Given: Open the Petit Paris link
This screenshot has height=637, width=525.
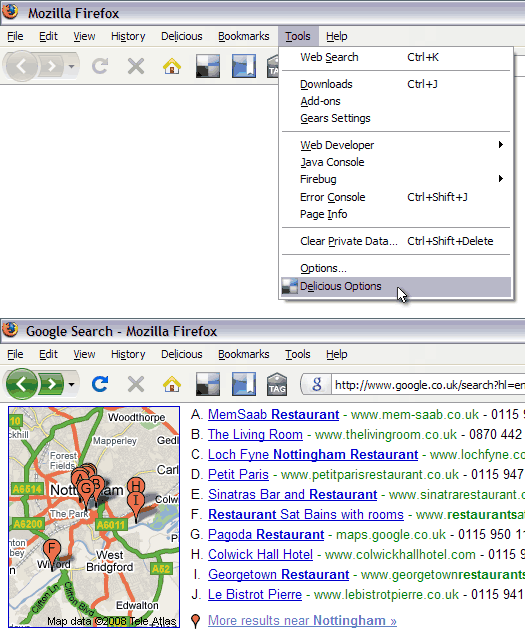Looking at the screenshot, I should click(238, 474).
